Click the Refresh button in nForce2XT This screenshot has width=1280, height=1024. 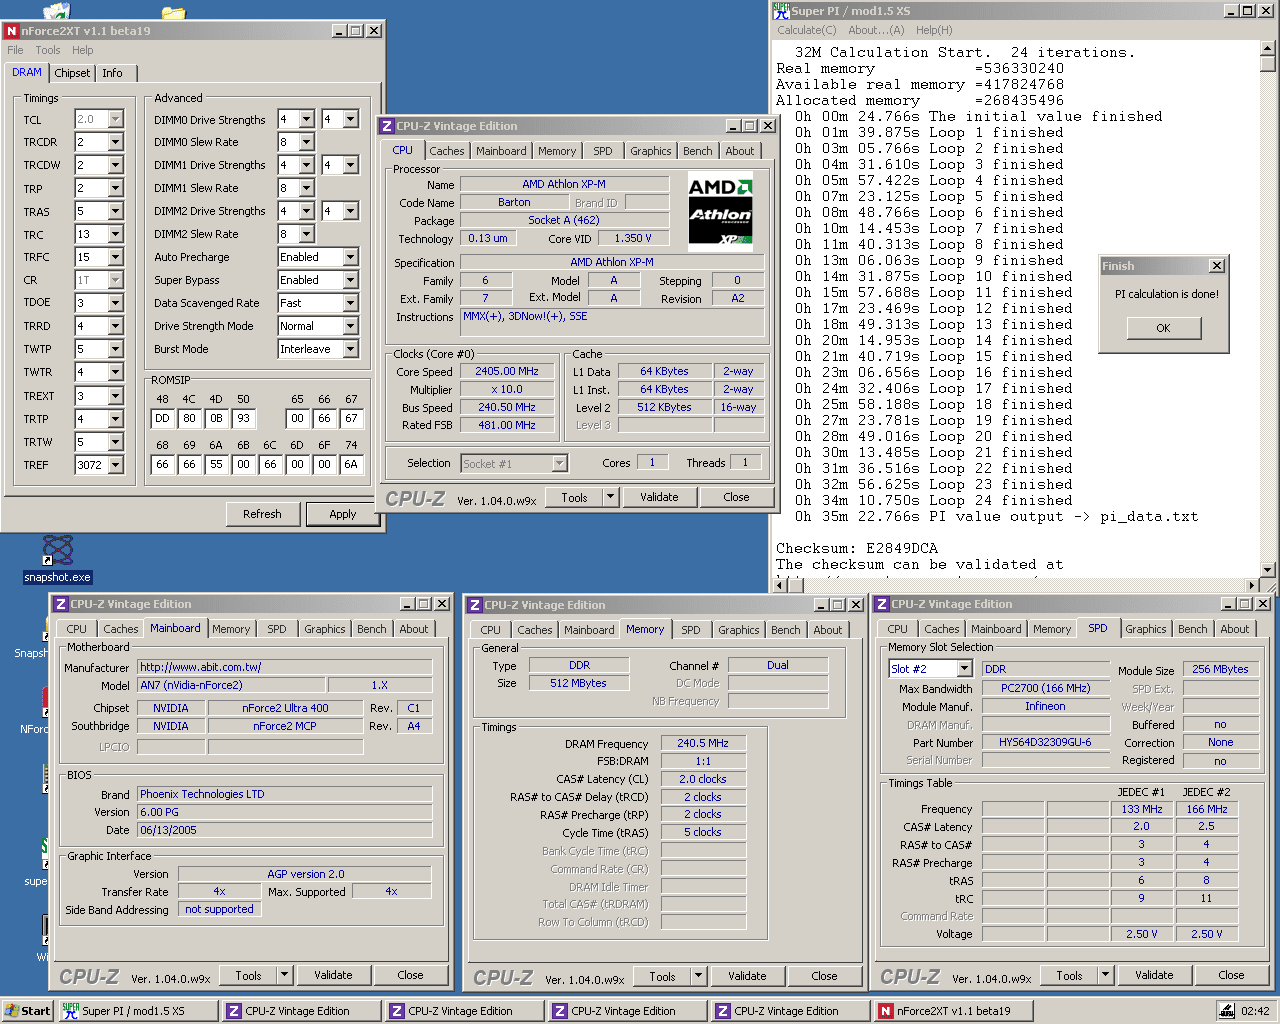coord(262,514)
